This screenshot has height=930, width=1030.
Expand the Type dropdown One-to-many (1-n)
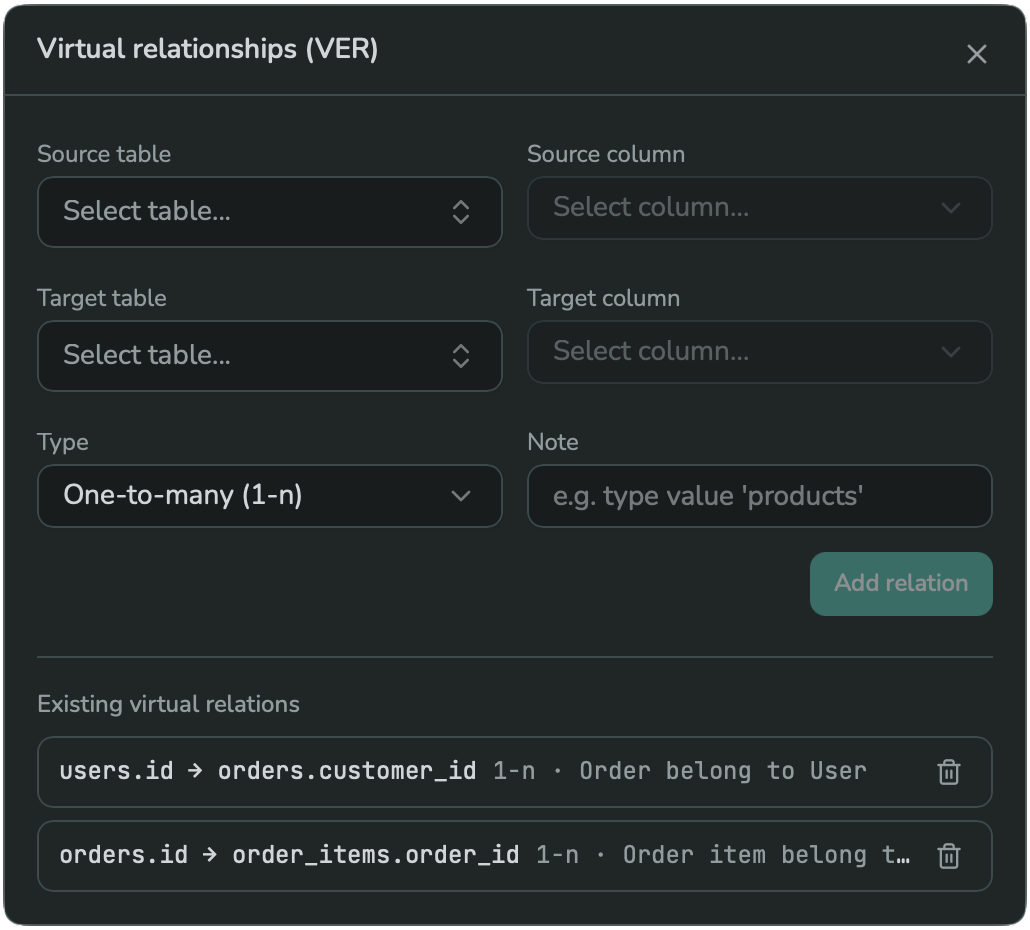click(269, 496)
